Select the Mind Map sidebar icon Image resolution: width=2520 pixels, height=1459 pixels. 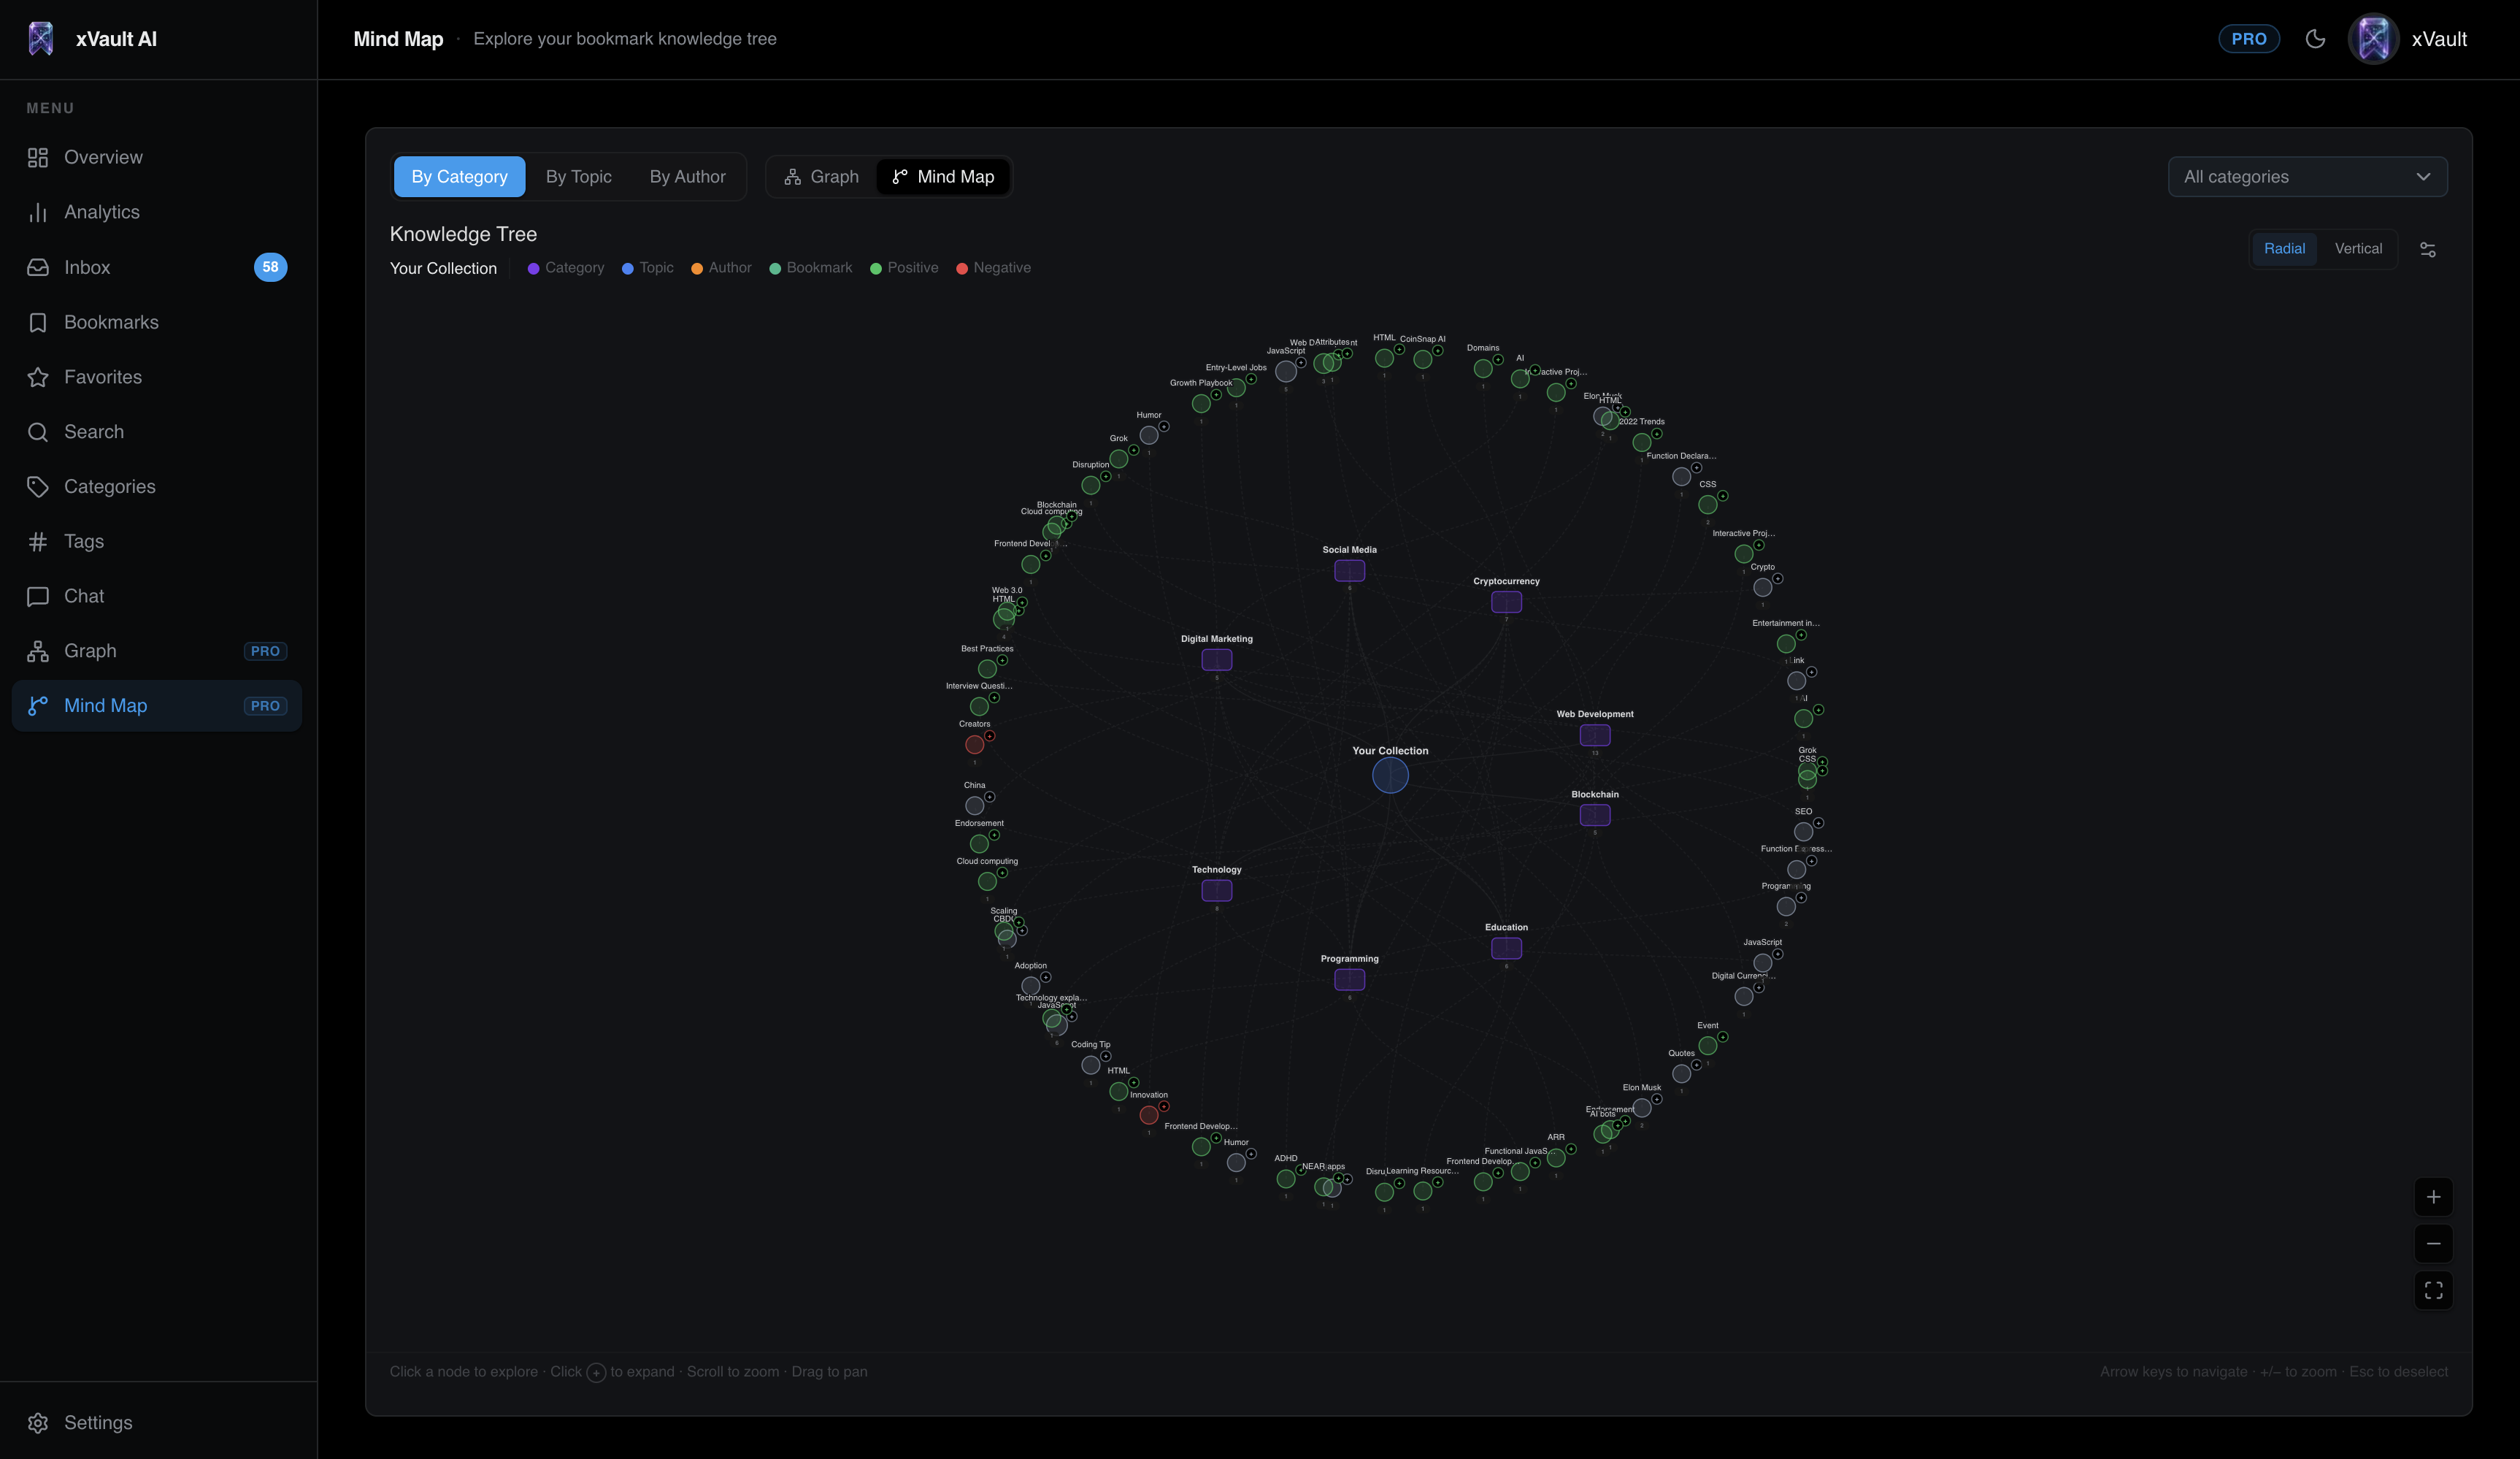tap(37, 705)
